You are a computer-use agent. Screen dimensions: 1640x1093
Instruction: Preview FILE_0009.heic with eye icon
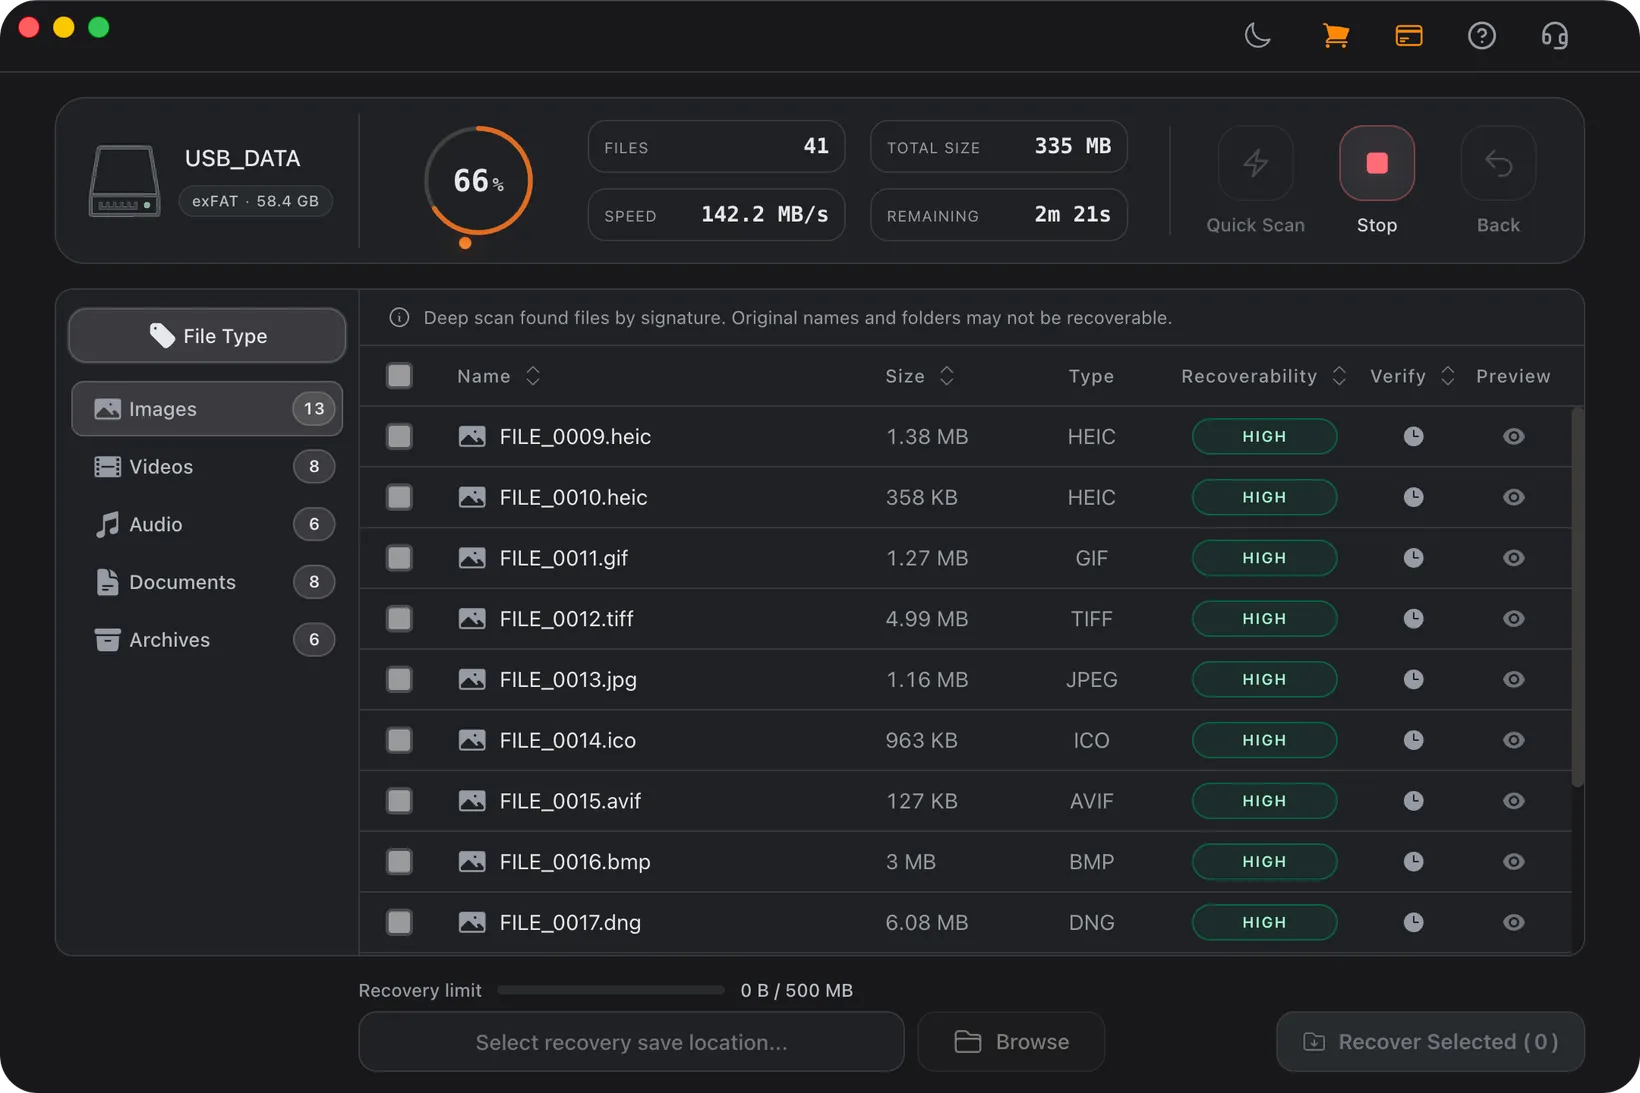point(1514,436)
